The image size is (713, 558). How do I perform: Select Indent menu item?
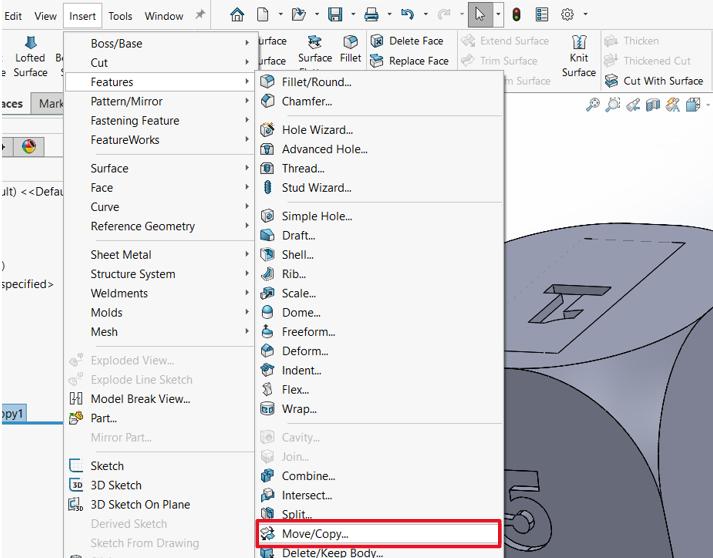(380, 370)
